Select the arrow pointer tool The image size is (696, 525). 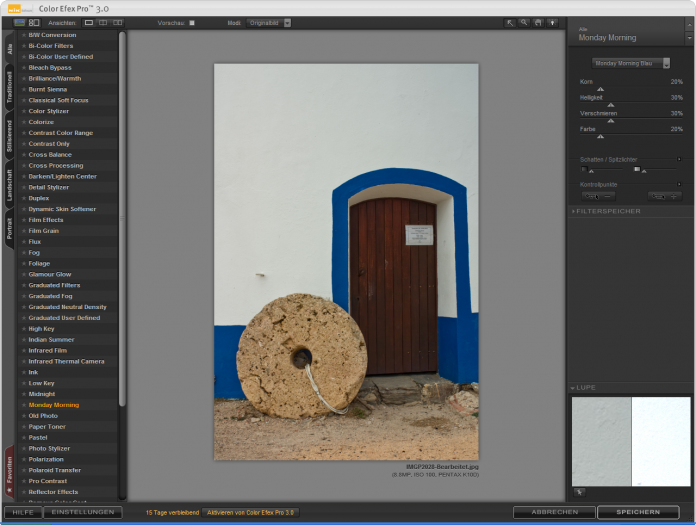pyautogui.click(x=509, y=22)
